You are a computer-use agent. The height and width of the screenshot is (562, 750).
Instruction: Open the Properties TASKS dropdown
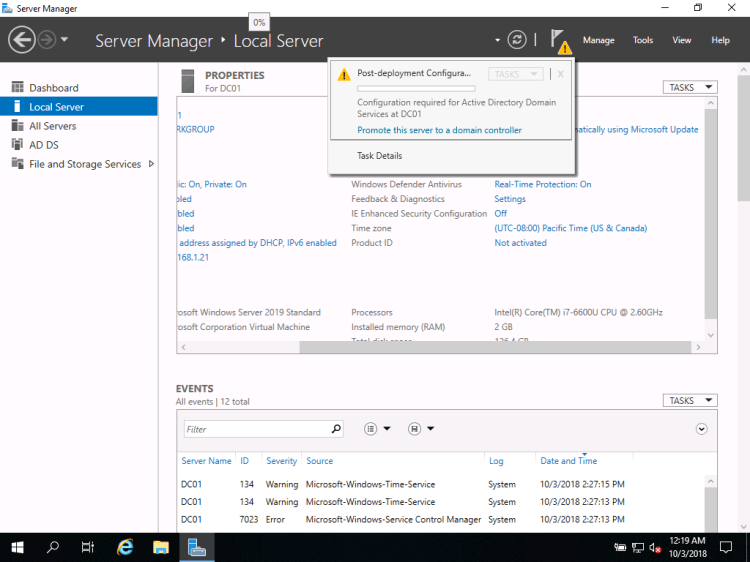[689, 88]
